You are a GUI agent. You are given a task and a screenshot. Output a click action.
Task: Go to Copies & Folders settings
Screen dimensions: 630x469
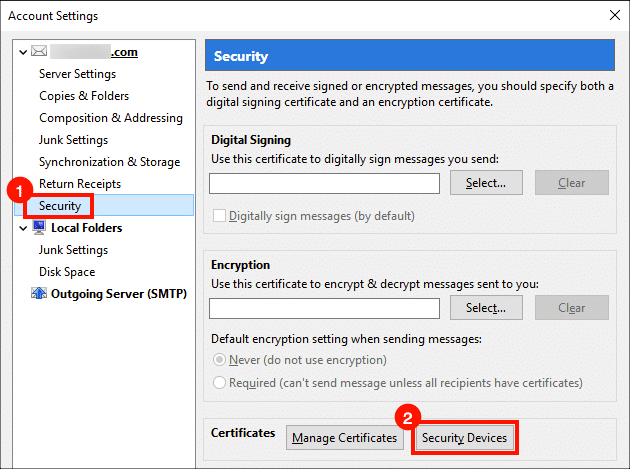pos(82,96)
